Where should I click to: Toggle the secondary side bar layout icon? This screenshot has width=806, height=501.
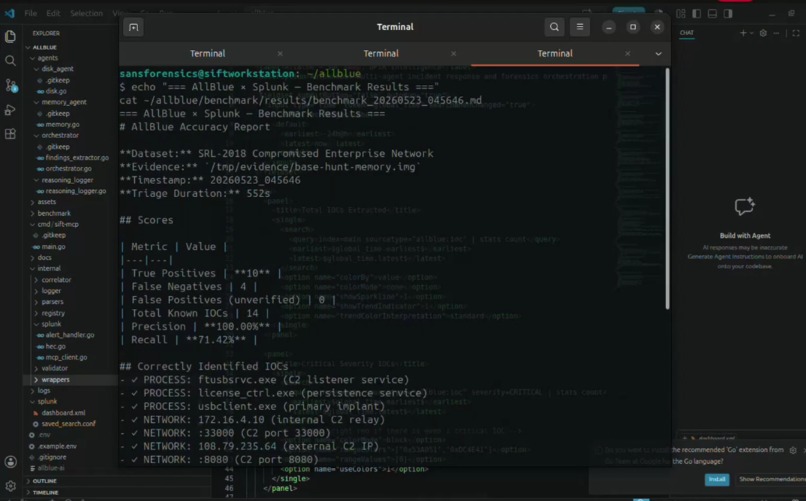tap(728, 13)
